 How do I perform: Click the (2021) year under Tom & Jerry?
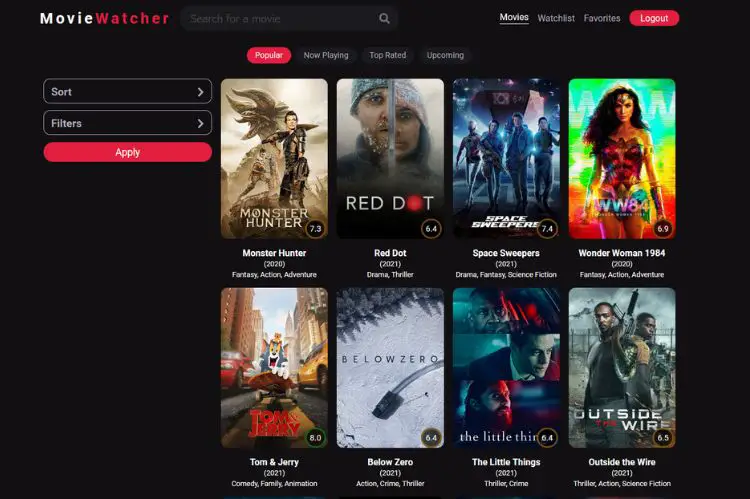click(x=274, y=473)
